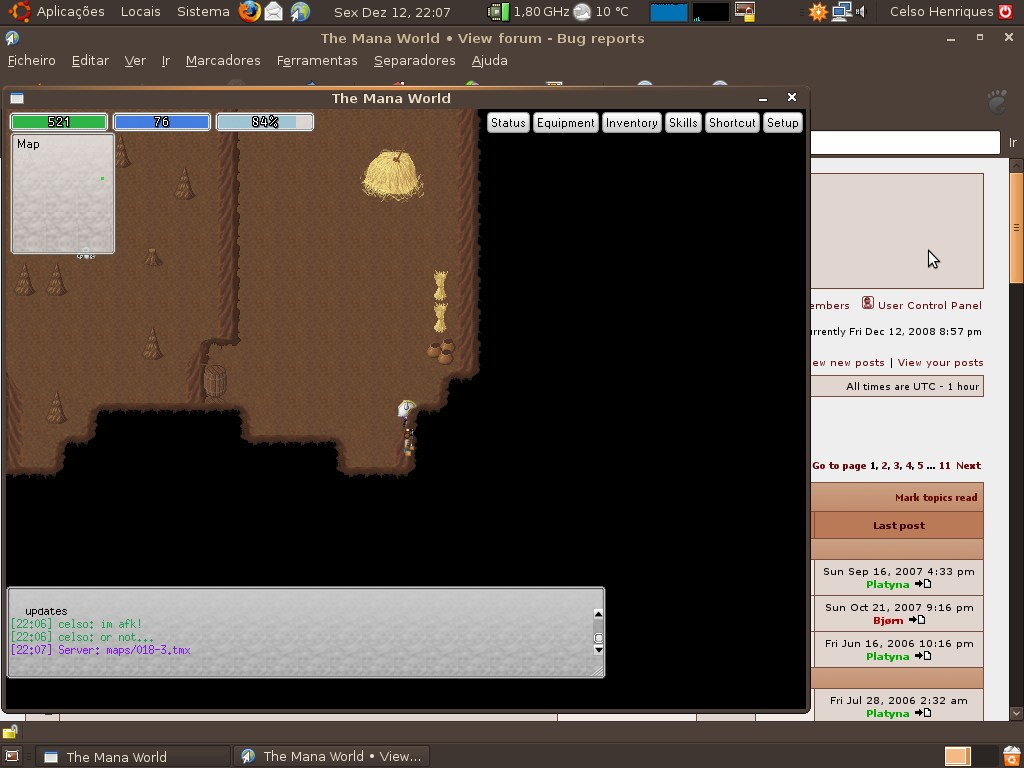Viewport: 1024px width, 768px height.
Task: Click the blue MP bar showing 76
Action: point(161,122)
